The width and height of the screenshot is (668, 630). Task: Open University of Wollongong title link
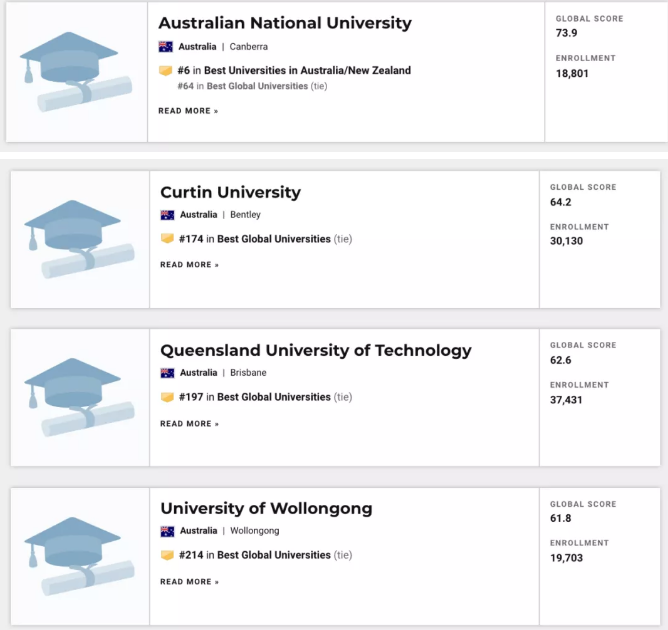266,508
